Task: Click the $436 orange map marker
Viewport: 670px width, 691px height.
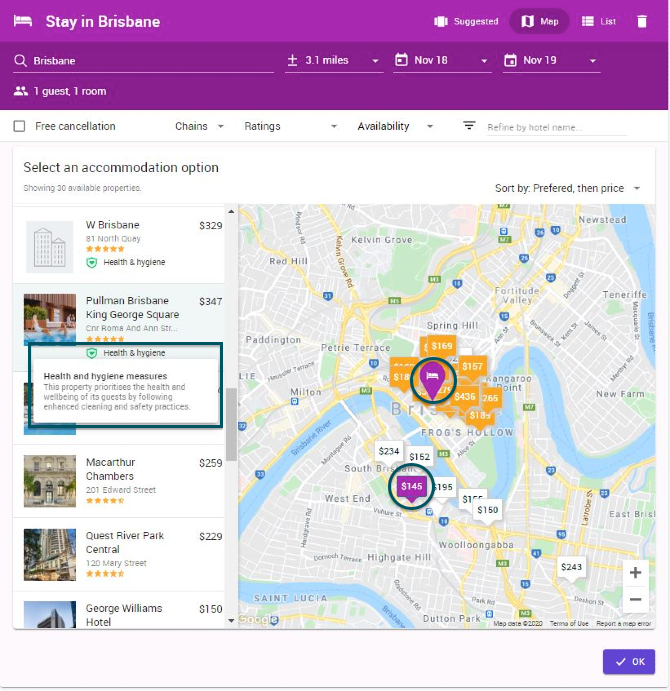Action: pyautogui.click(x=465, y=397)
